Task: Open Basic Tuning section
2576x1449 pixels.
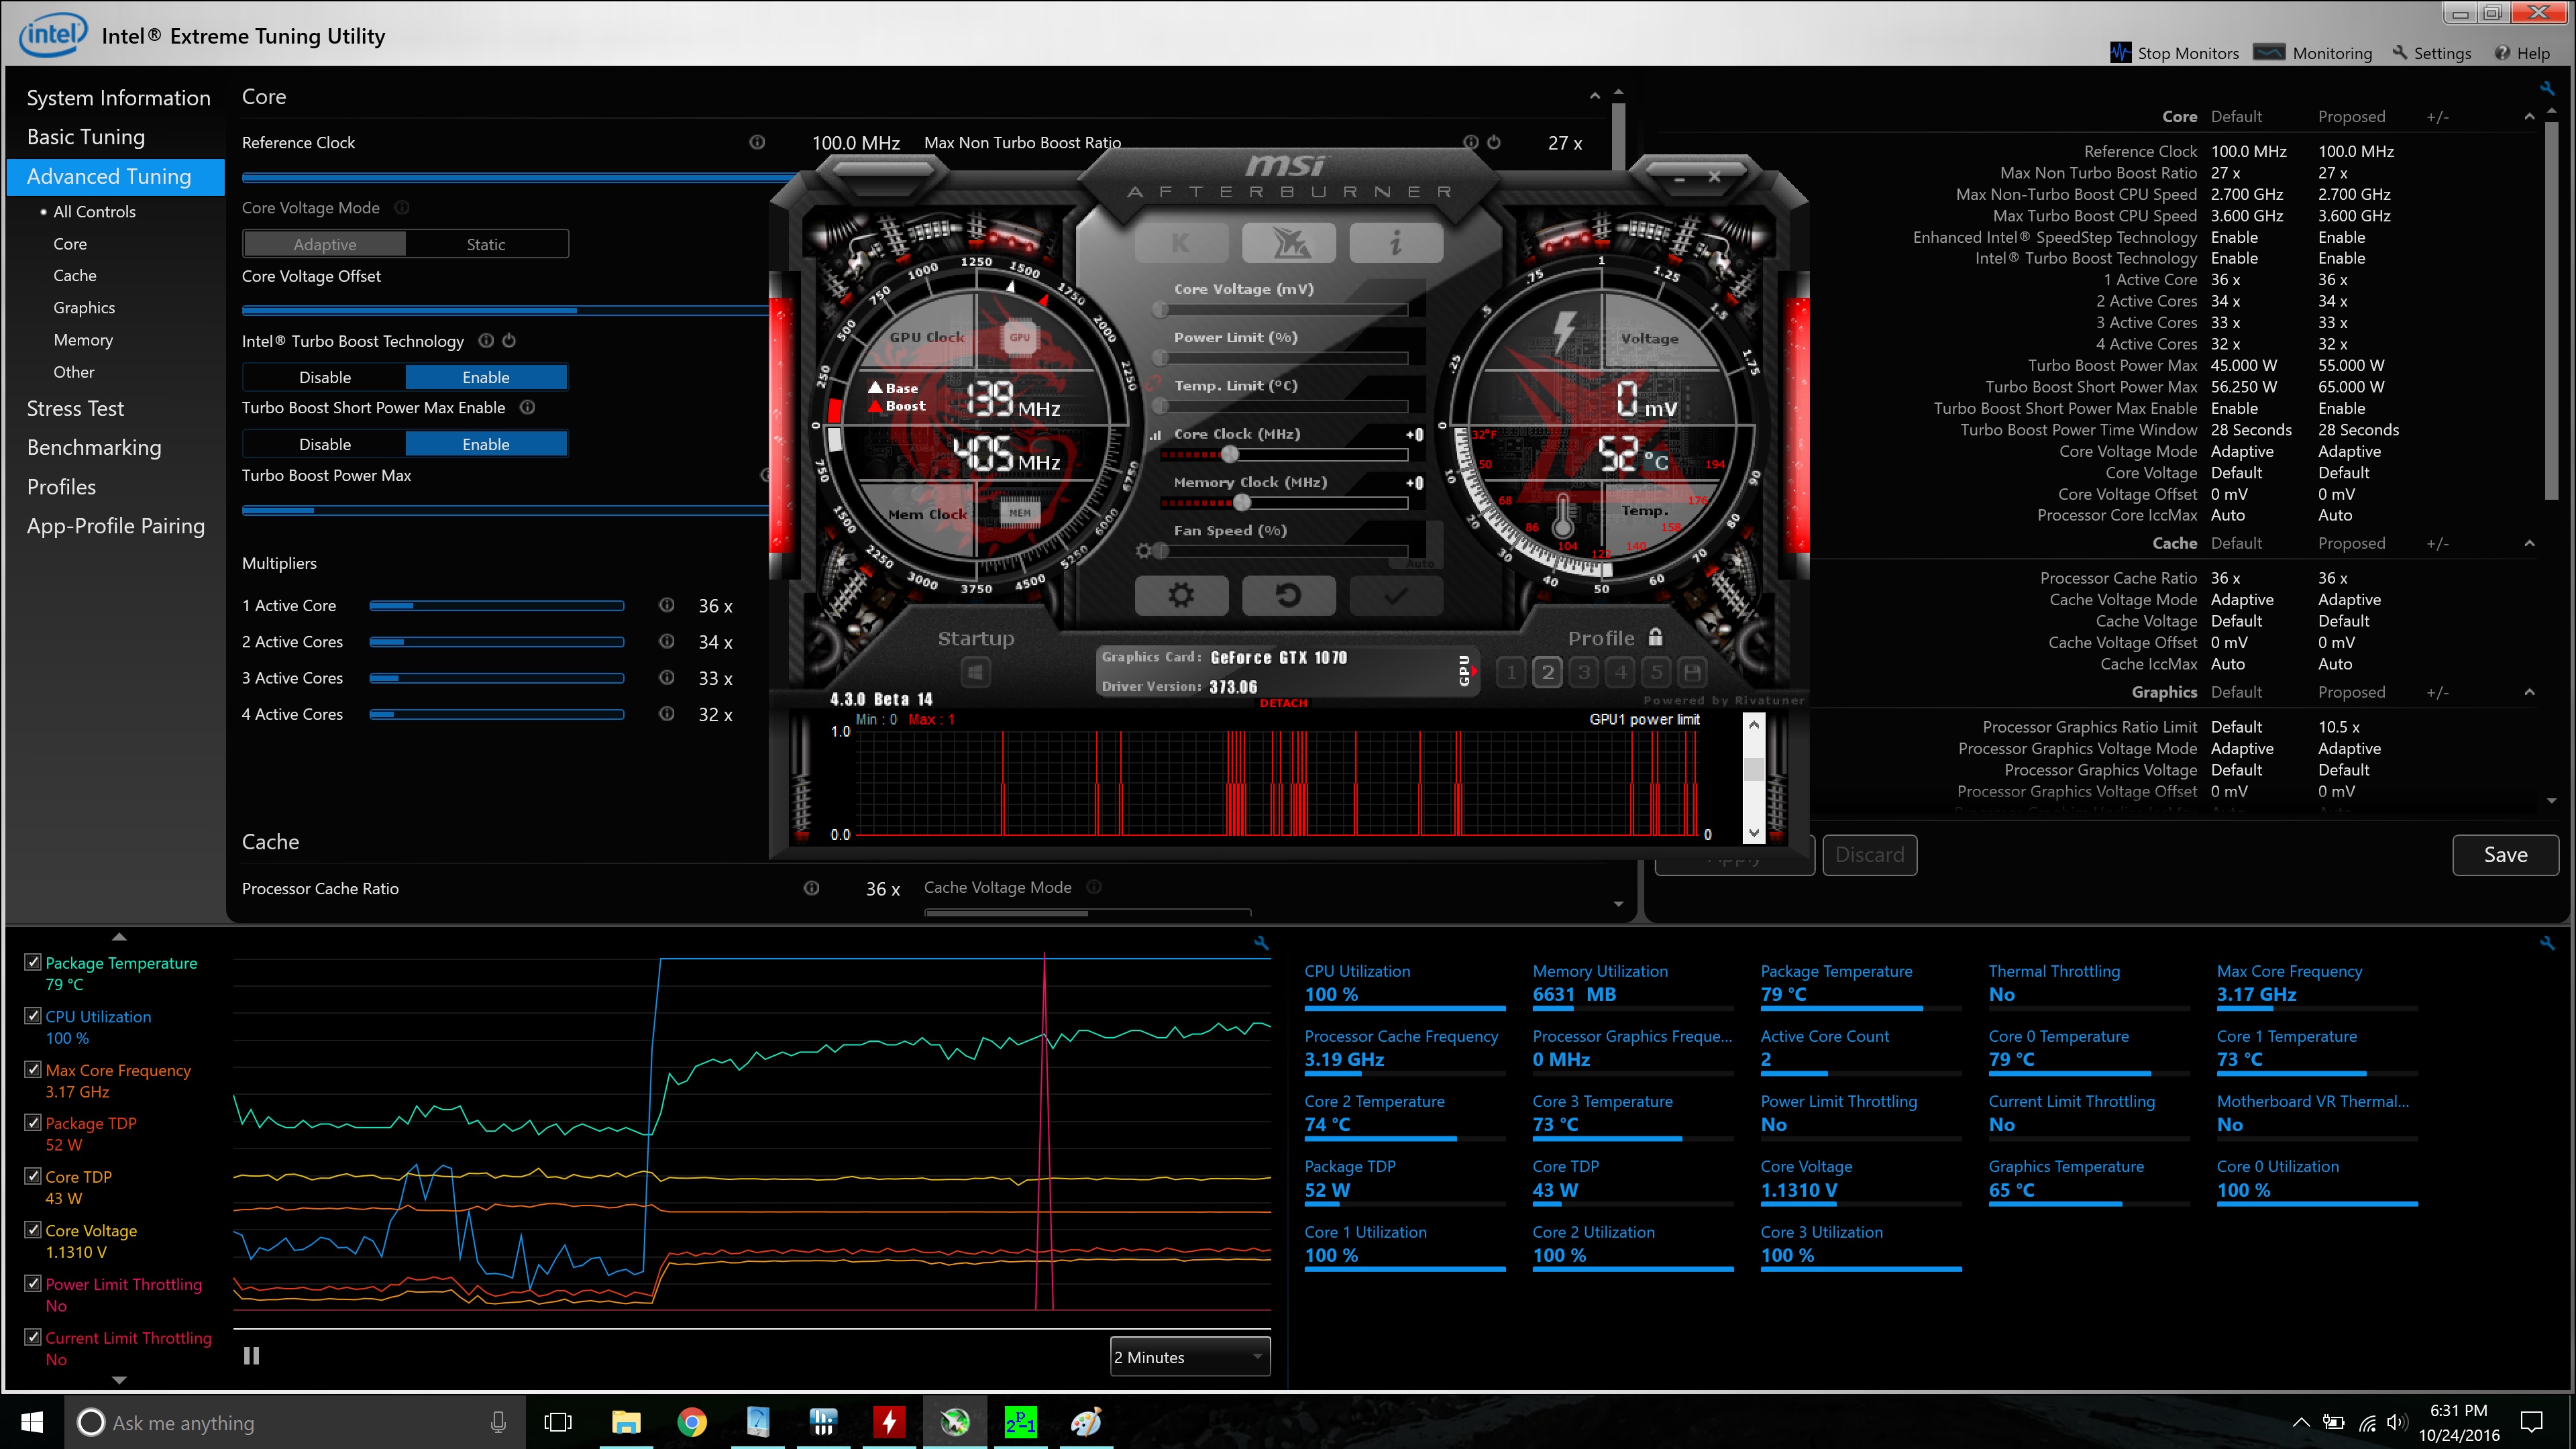Action: coord(86,137)
